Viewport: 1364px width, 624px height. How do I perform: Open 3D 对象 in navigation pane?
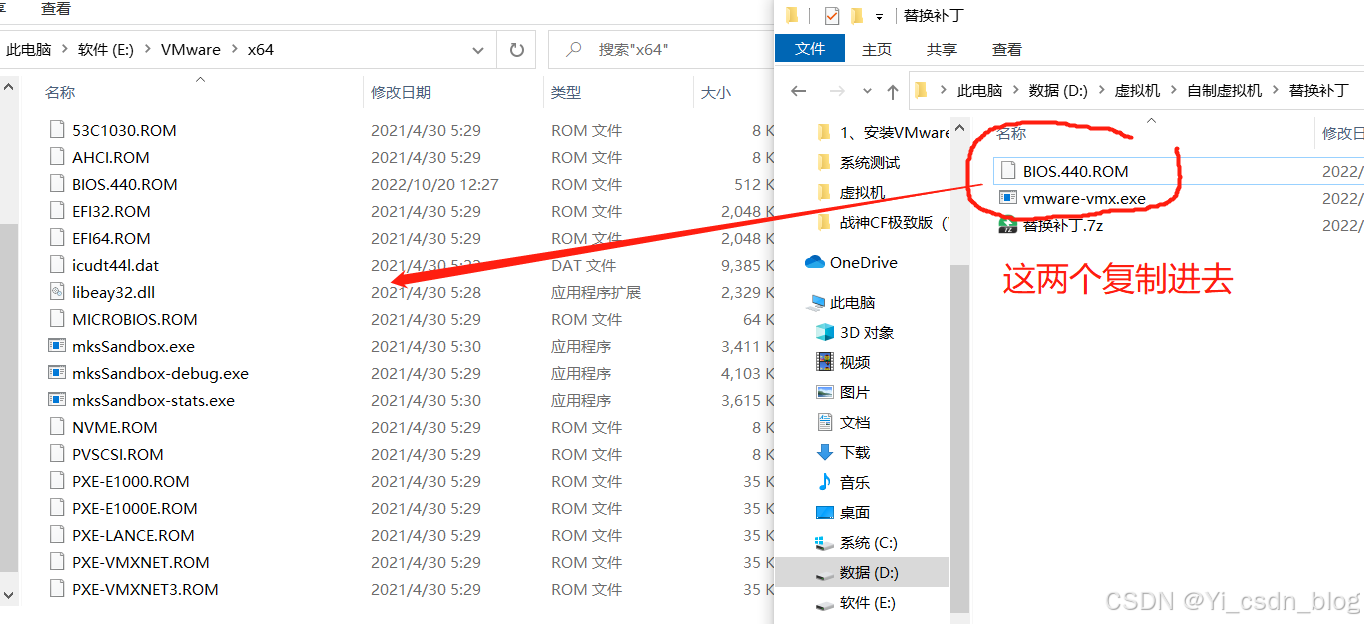click(856, 332)
